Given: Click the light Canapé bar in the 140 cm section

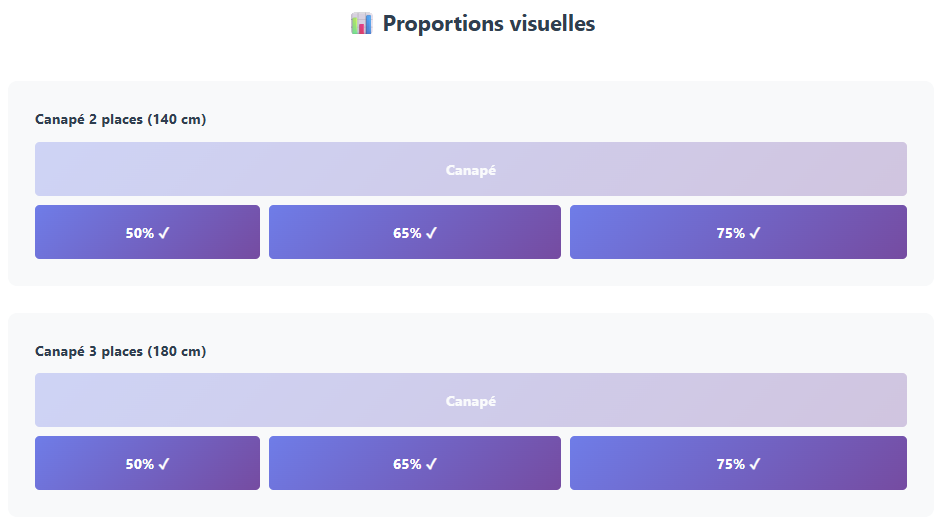Looking at the screenshot, I should (471, 169).
